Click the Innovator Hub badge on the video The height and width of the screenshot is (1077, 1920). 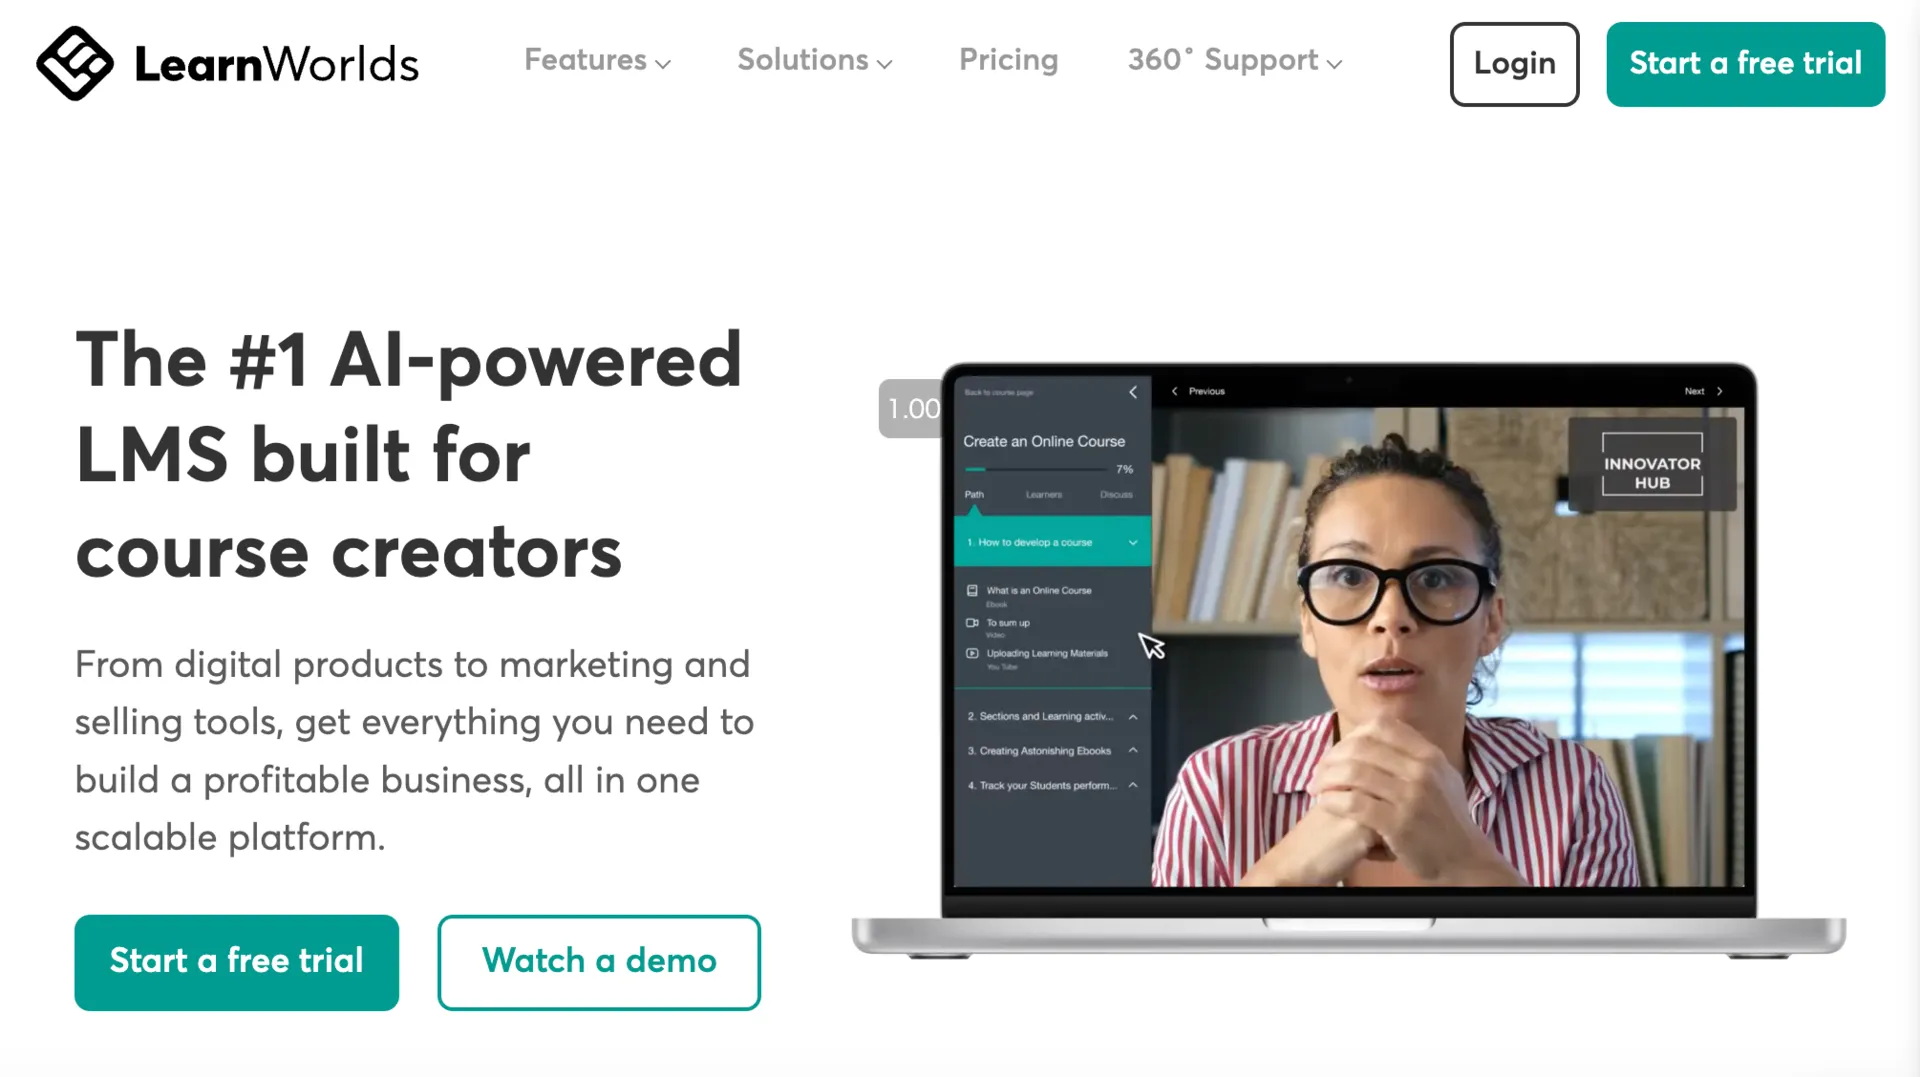point(1652,465)
